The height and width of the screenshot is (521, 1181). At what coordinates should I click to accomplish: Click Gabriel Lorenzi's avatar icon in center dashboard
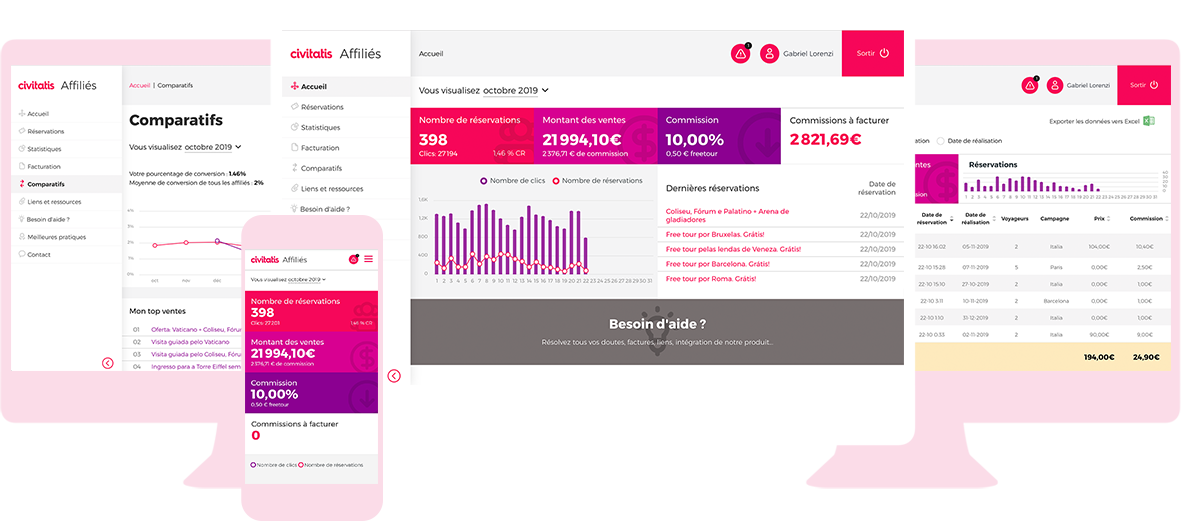click(x=769, y=54)
